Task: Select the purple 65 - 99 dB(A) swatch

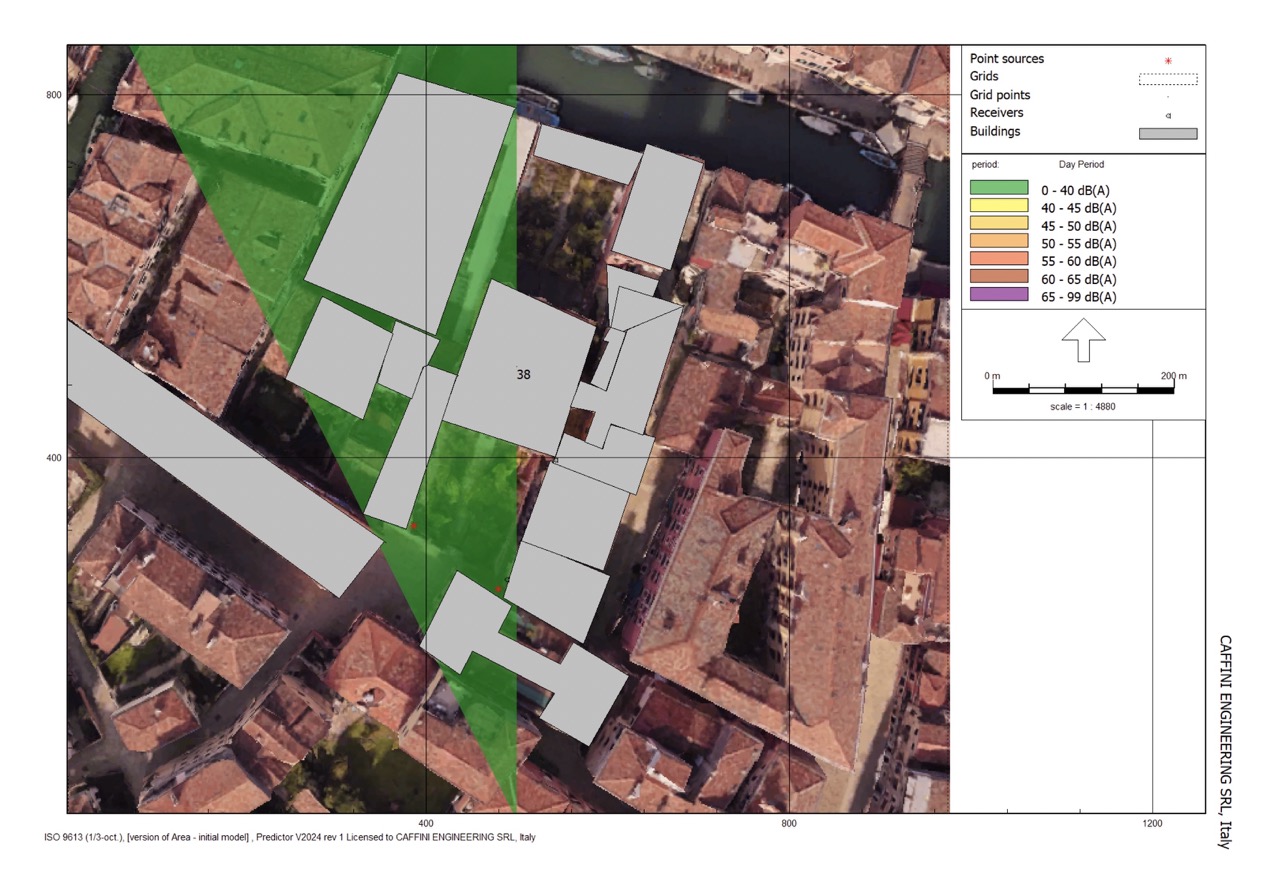Action: tap(999, 295)
